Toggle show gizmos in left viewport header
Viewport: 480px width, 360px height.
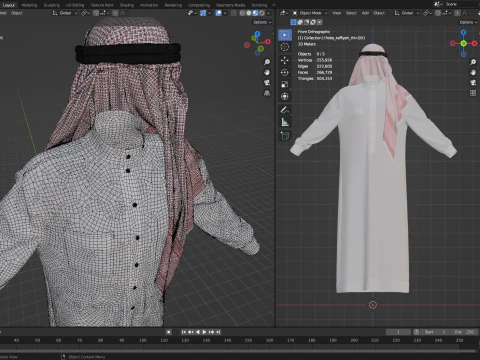click(203, 13)
